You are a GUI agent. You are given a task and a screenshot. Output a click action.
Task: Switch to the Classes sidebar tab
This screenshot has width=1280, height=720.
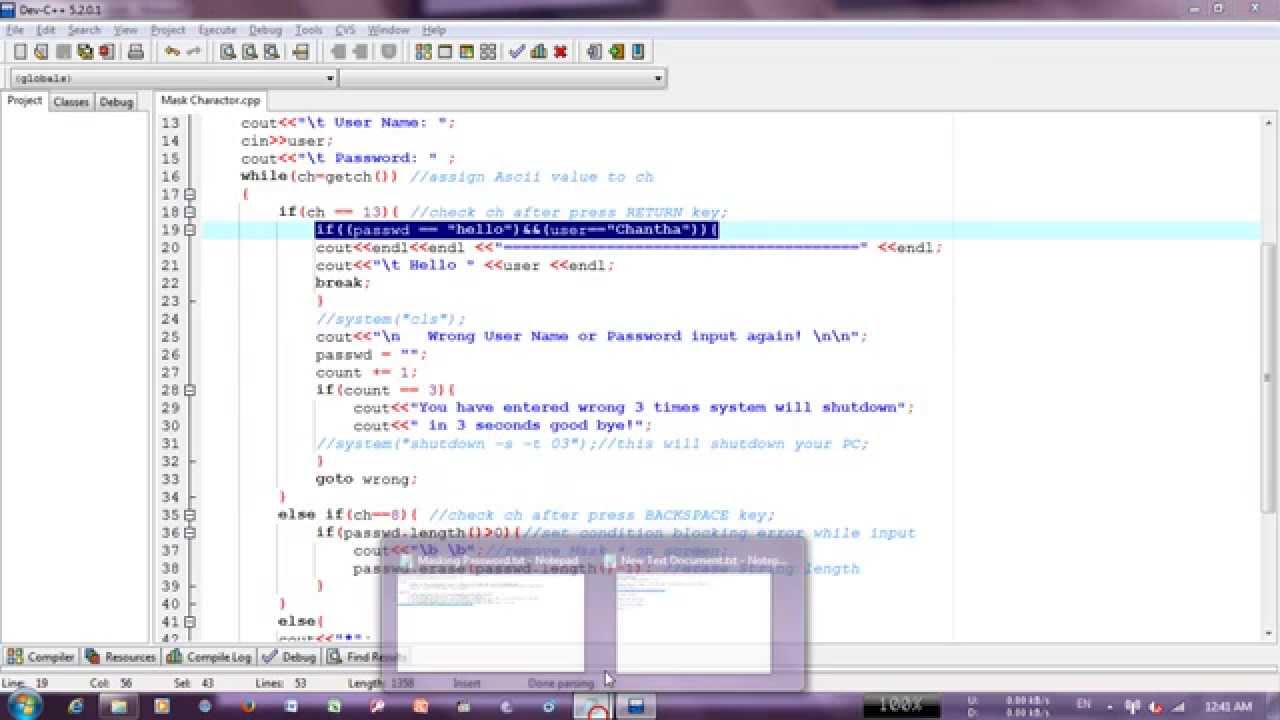pos(71,101)
